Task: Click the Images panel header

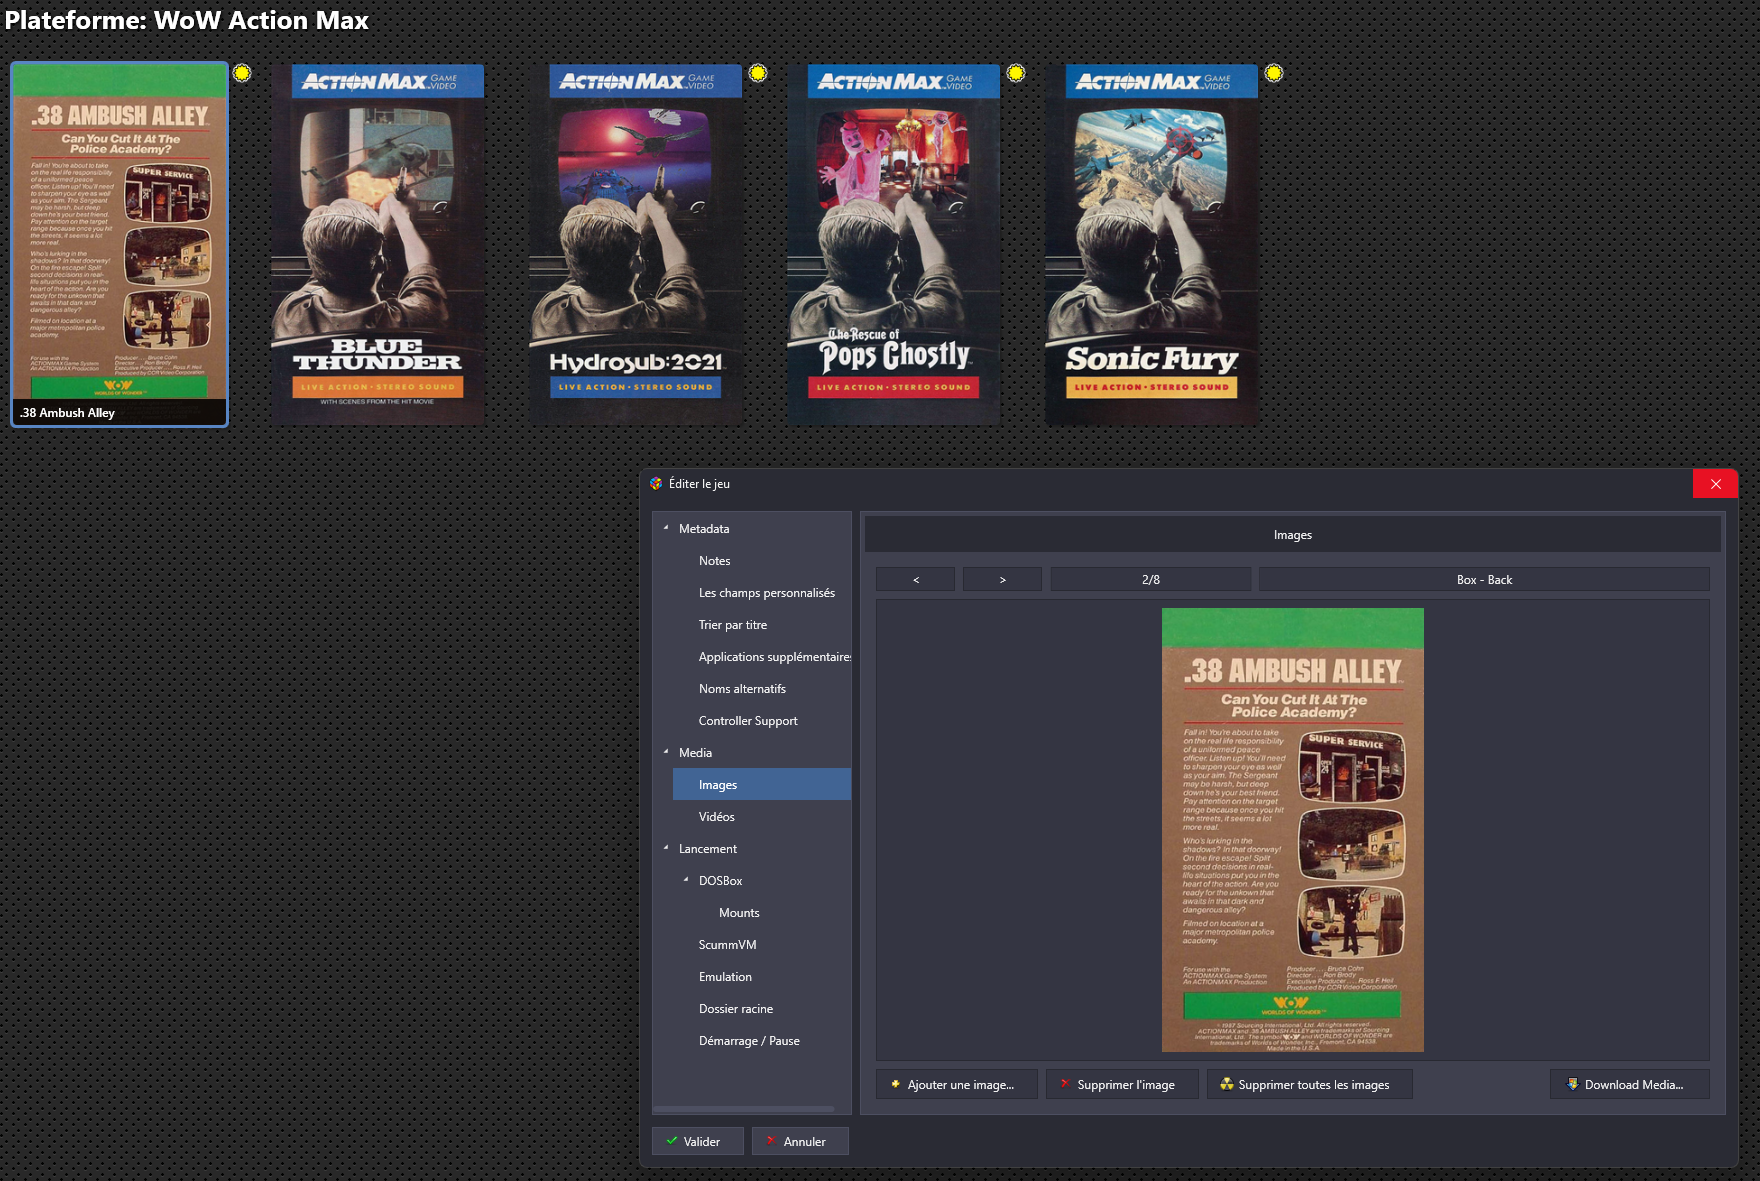Action: pyautogui.click(x=1292, y=535)
